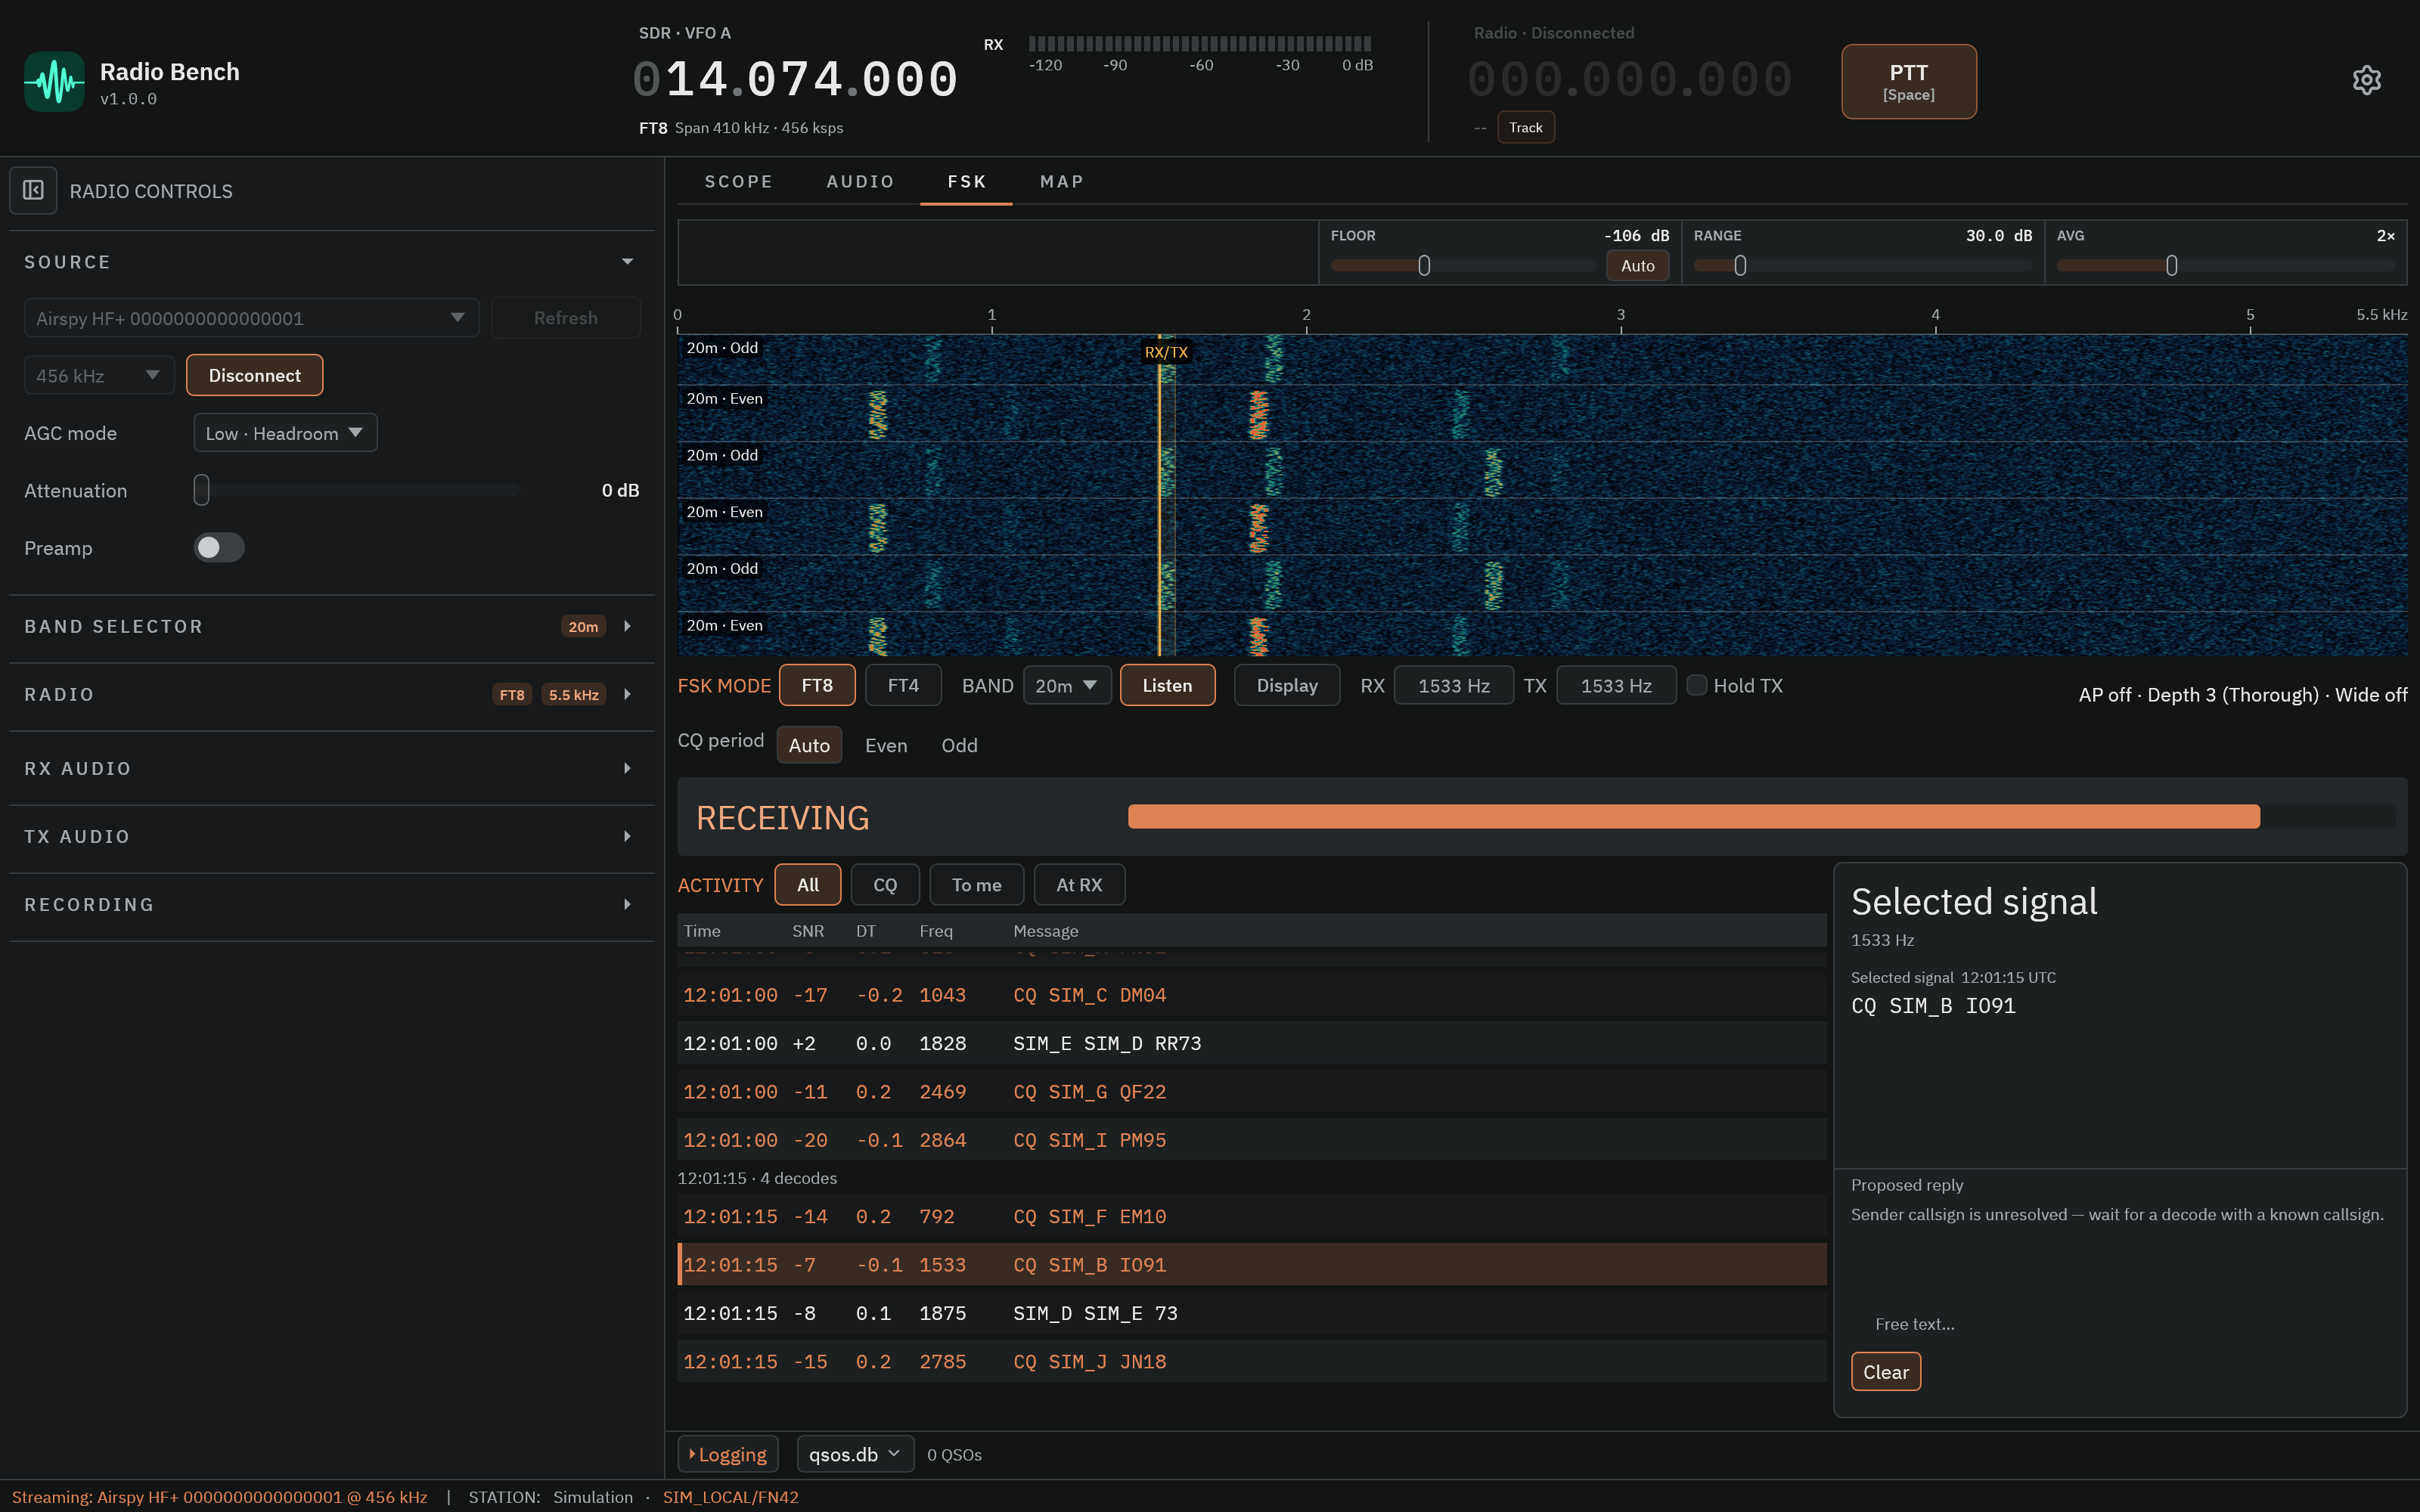2420x1512 pixels.
Task: Click the Logging arrow button
Action: pos(728,1454)
